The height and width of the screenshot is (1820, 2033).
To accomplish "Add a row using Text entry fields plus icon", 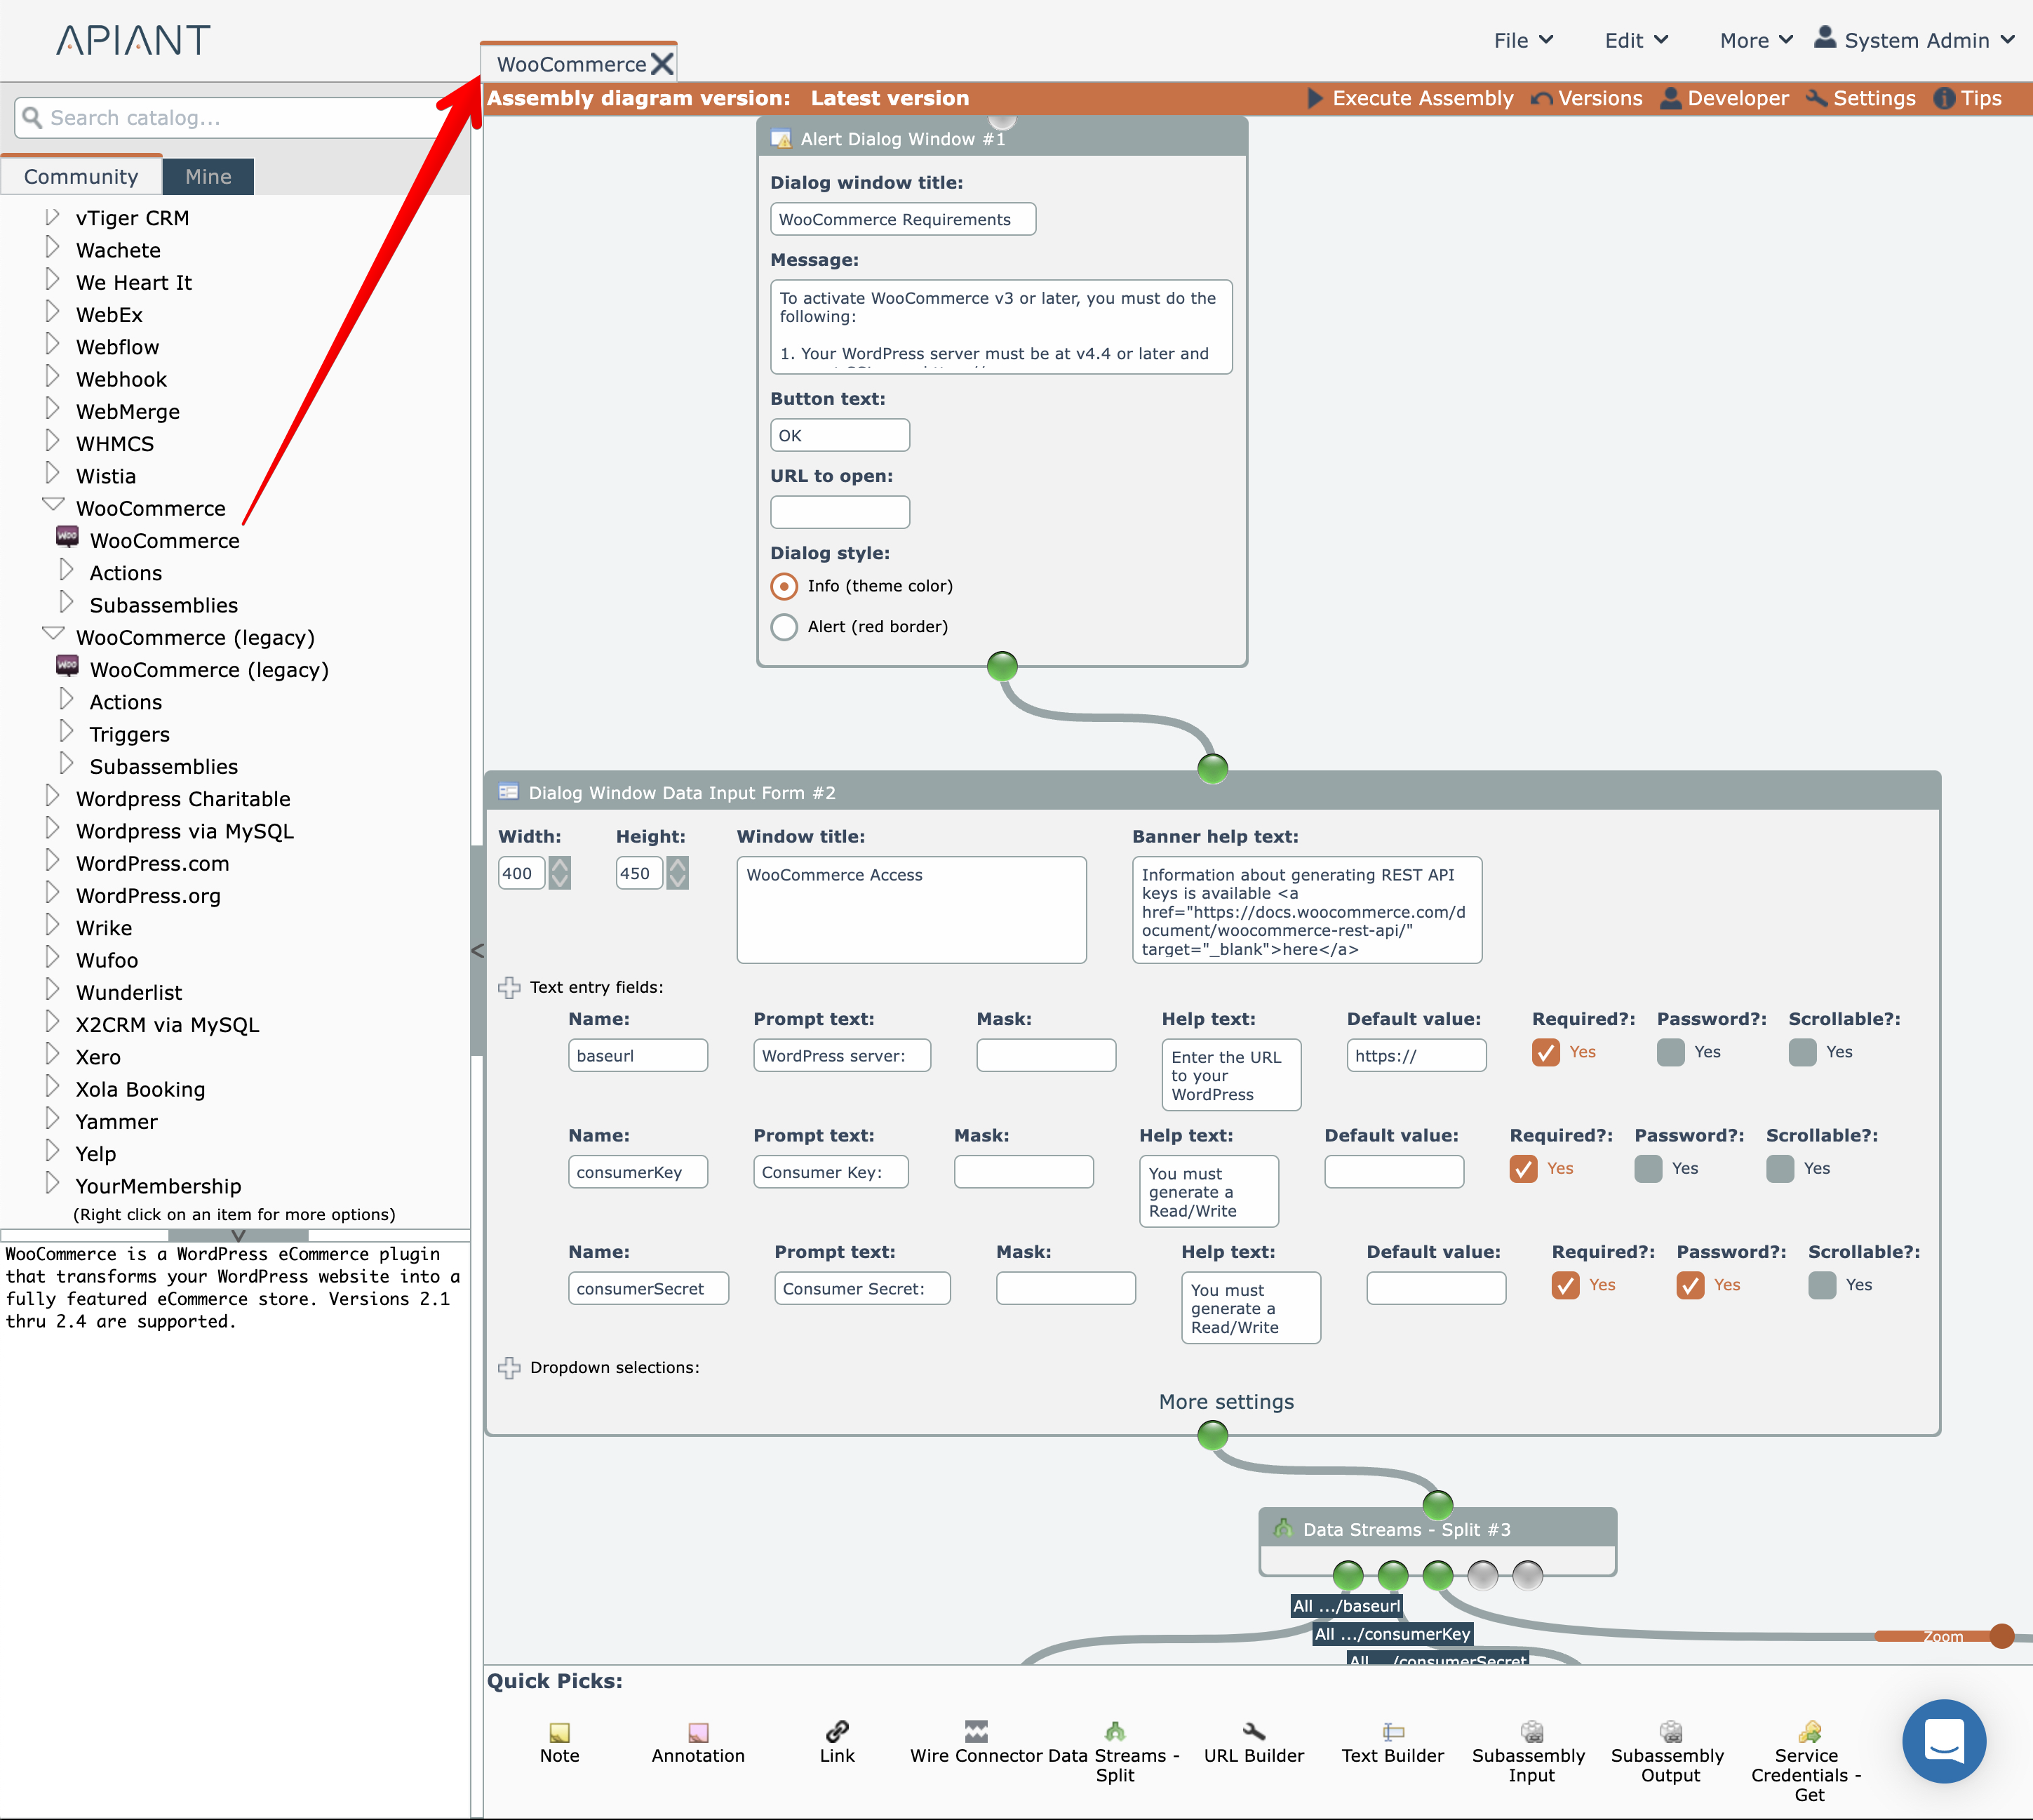I will pos(509,988).
